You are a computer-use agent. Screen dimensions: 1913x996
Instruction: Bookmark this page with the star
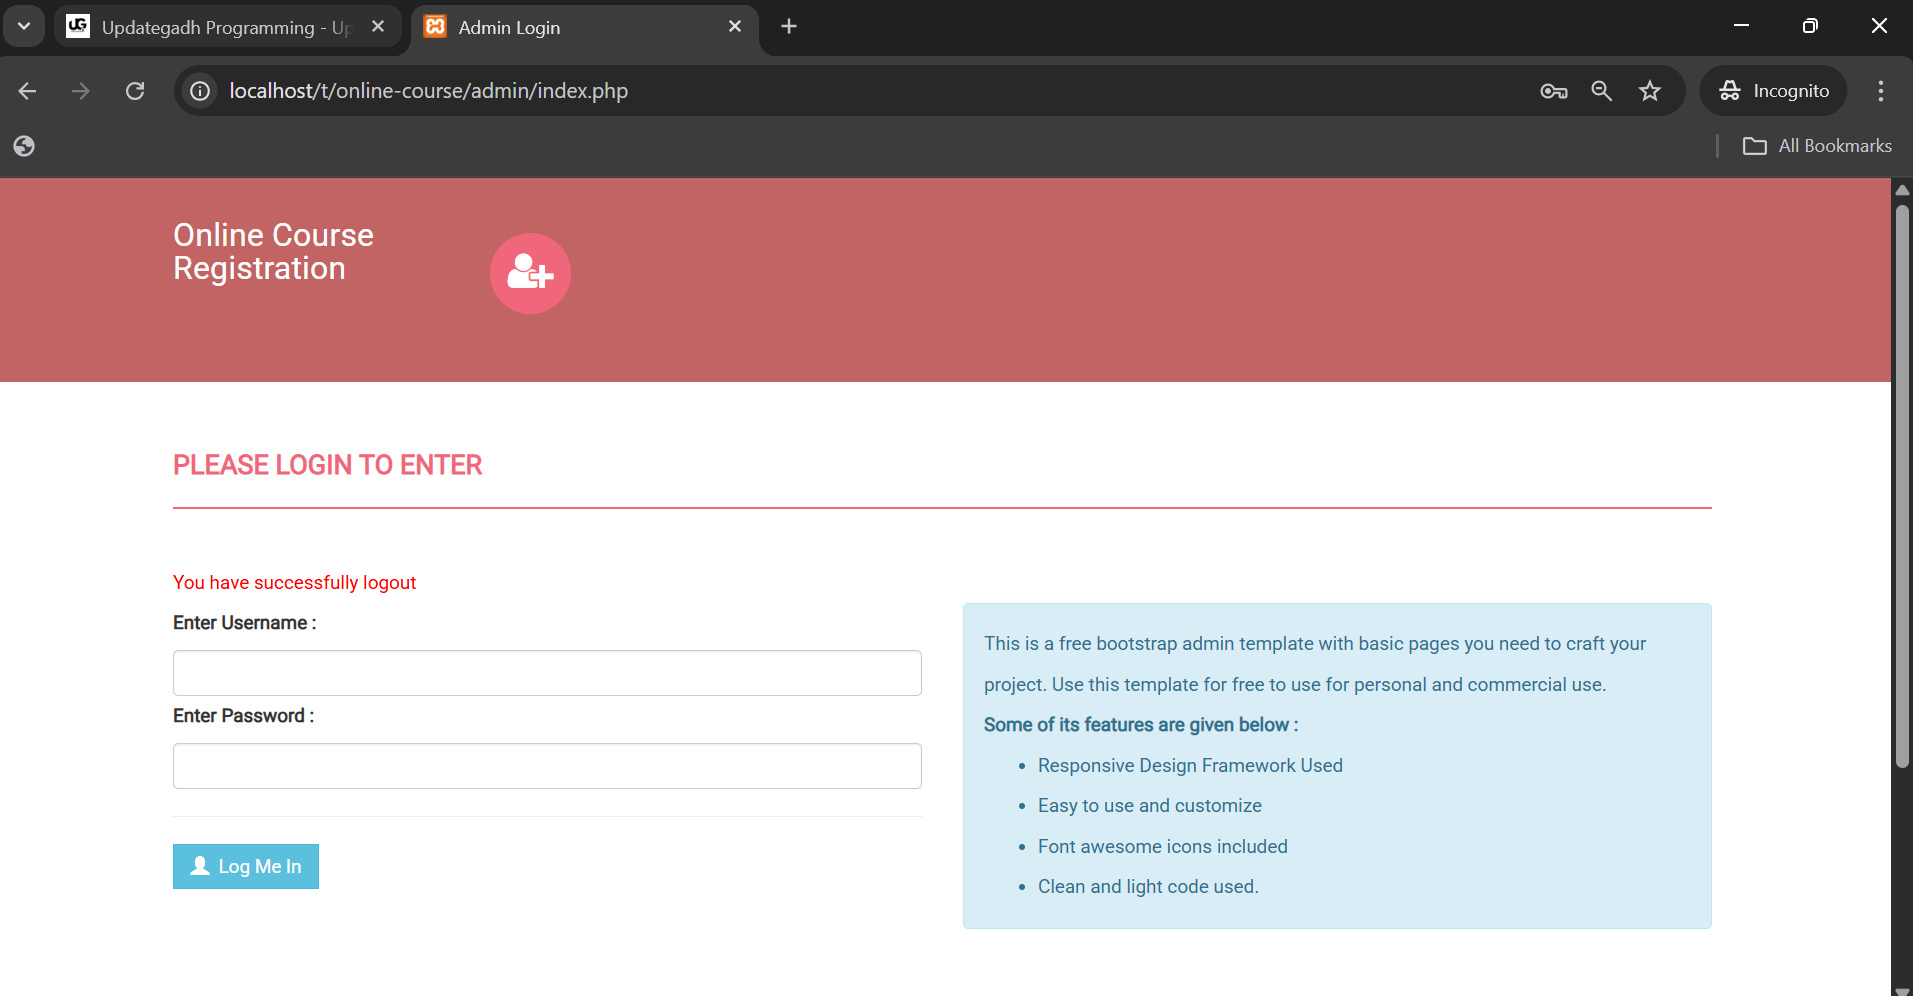[x=1650, y=91]
